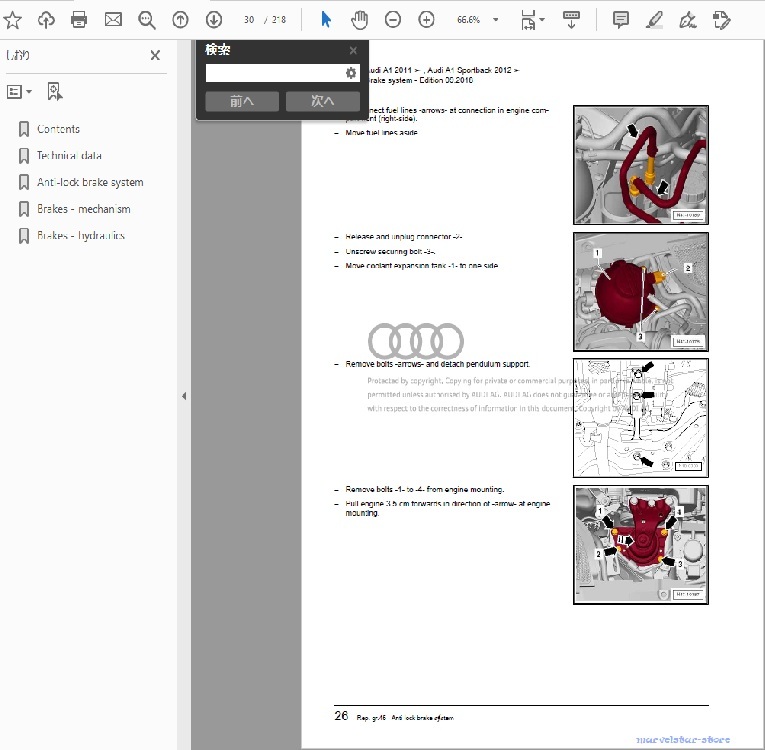The width and height of the screenshot is (765, 750).
Task: Click the print icon
Action: (79, 20)
